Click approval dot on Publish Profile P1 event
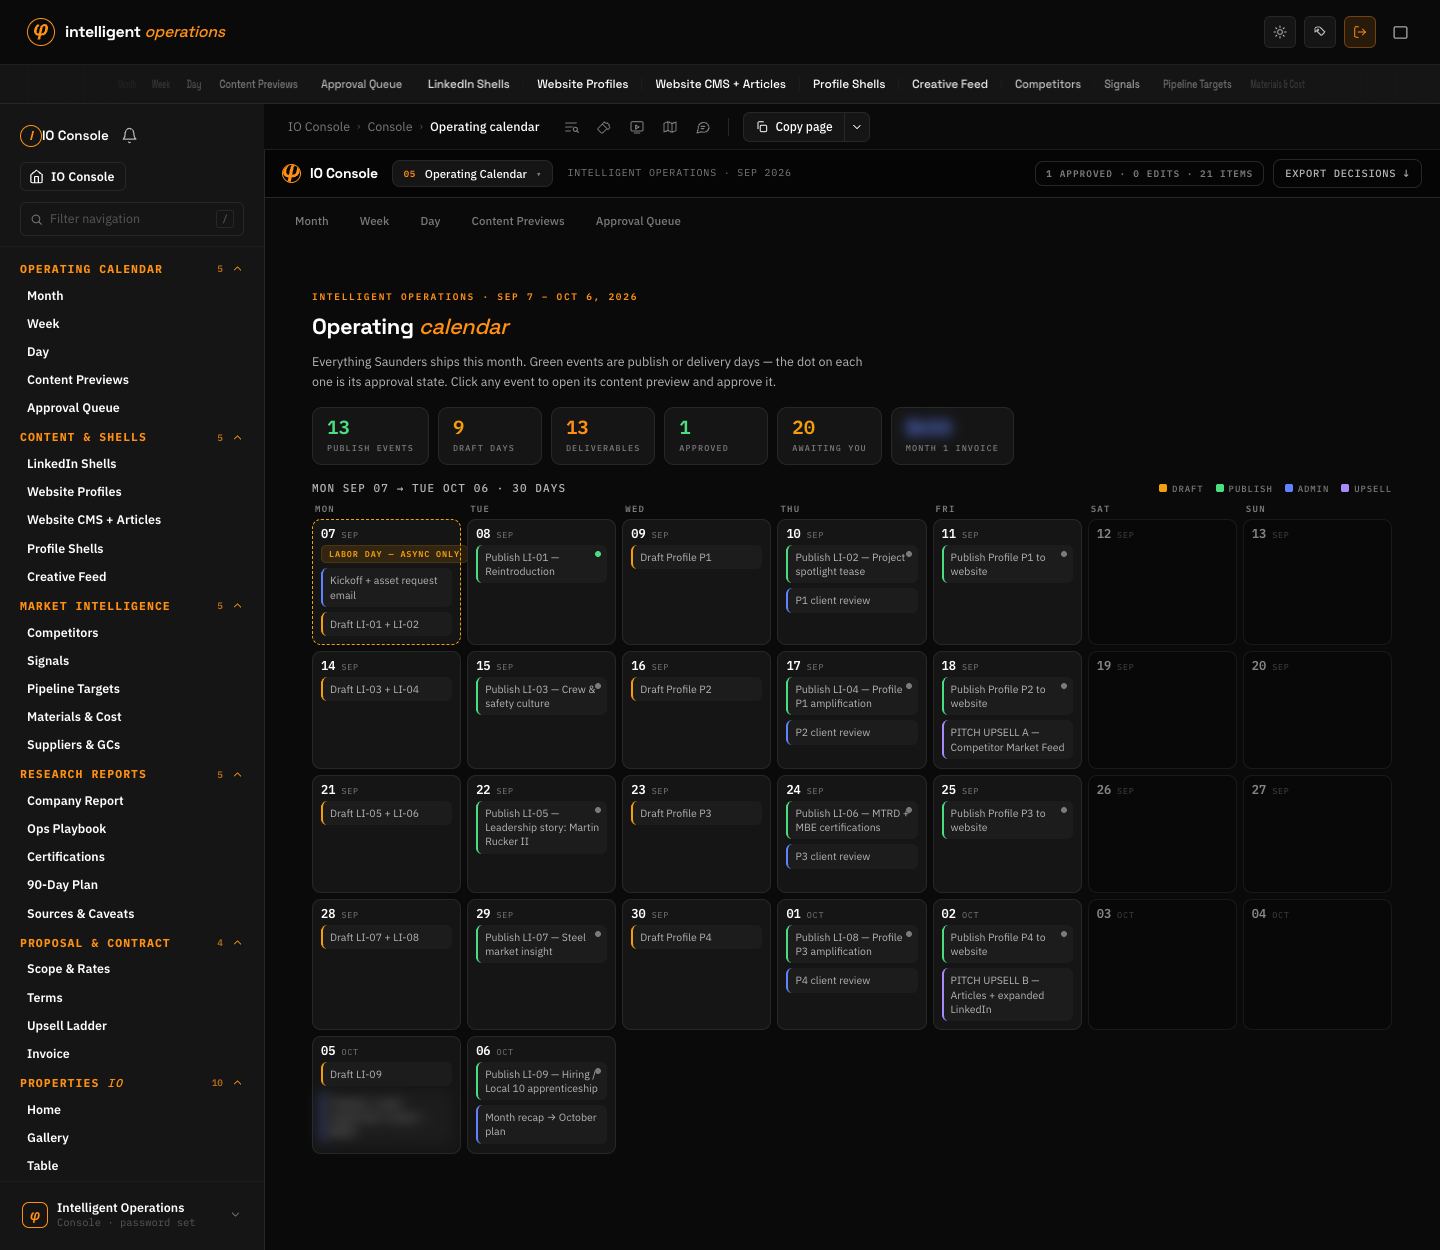The height and width of the screenshot is (1250, 1440). pos(1063,554)
